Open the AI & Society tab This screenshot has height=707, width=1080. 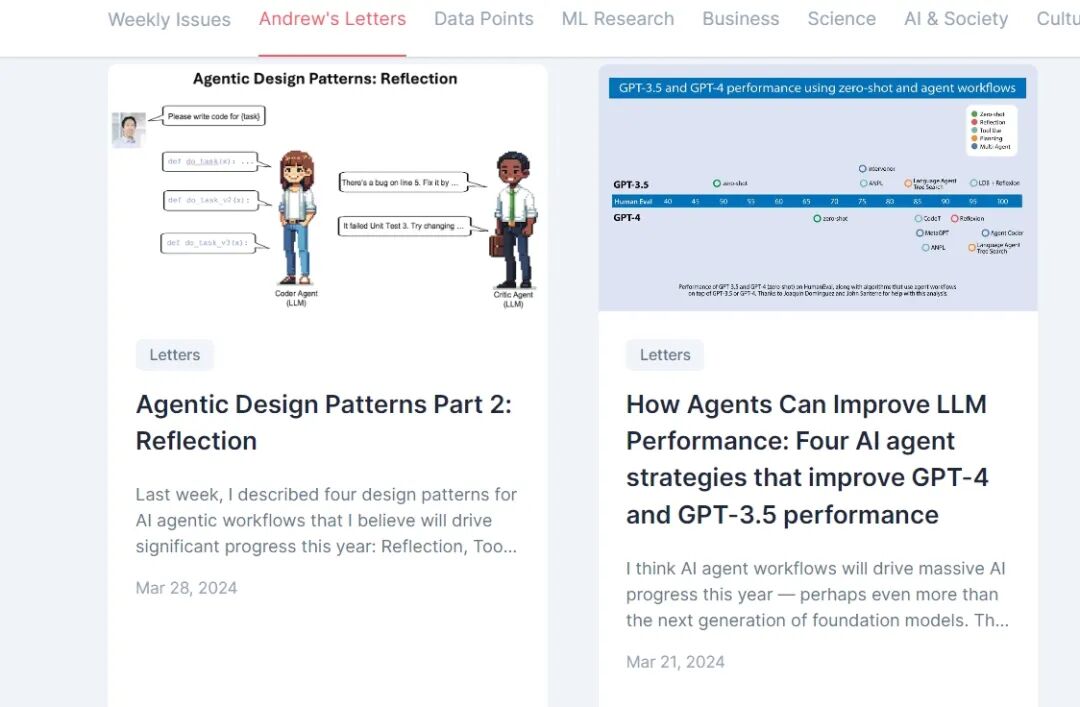tap(956, 19)
